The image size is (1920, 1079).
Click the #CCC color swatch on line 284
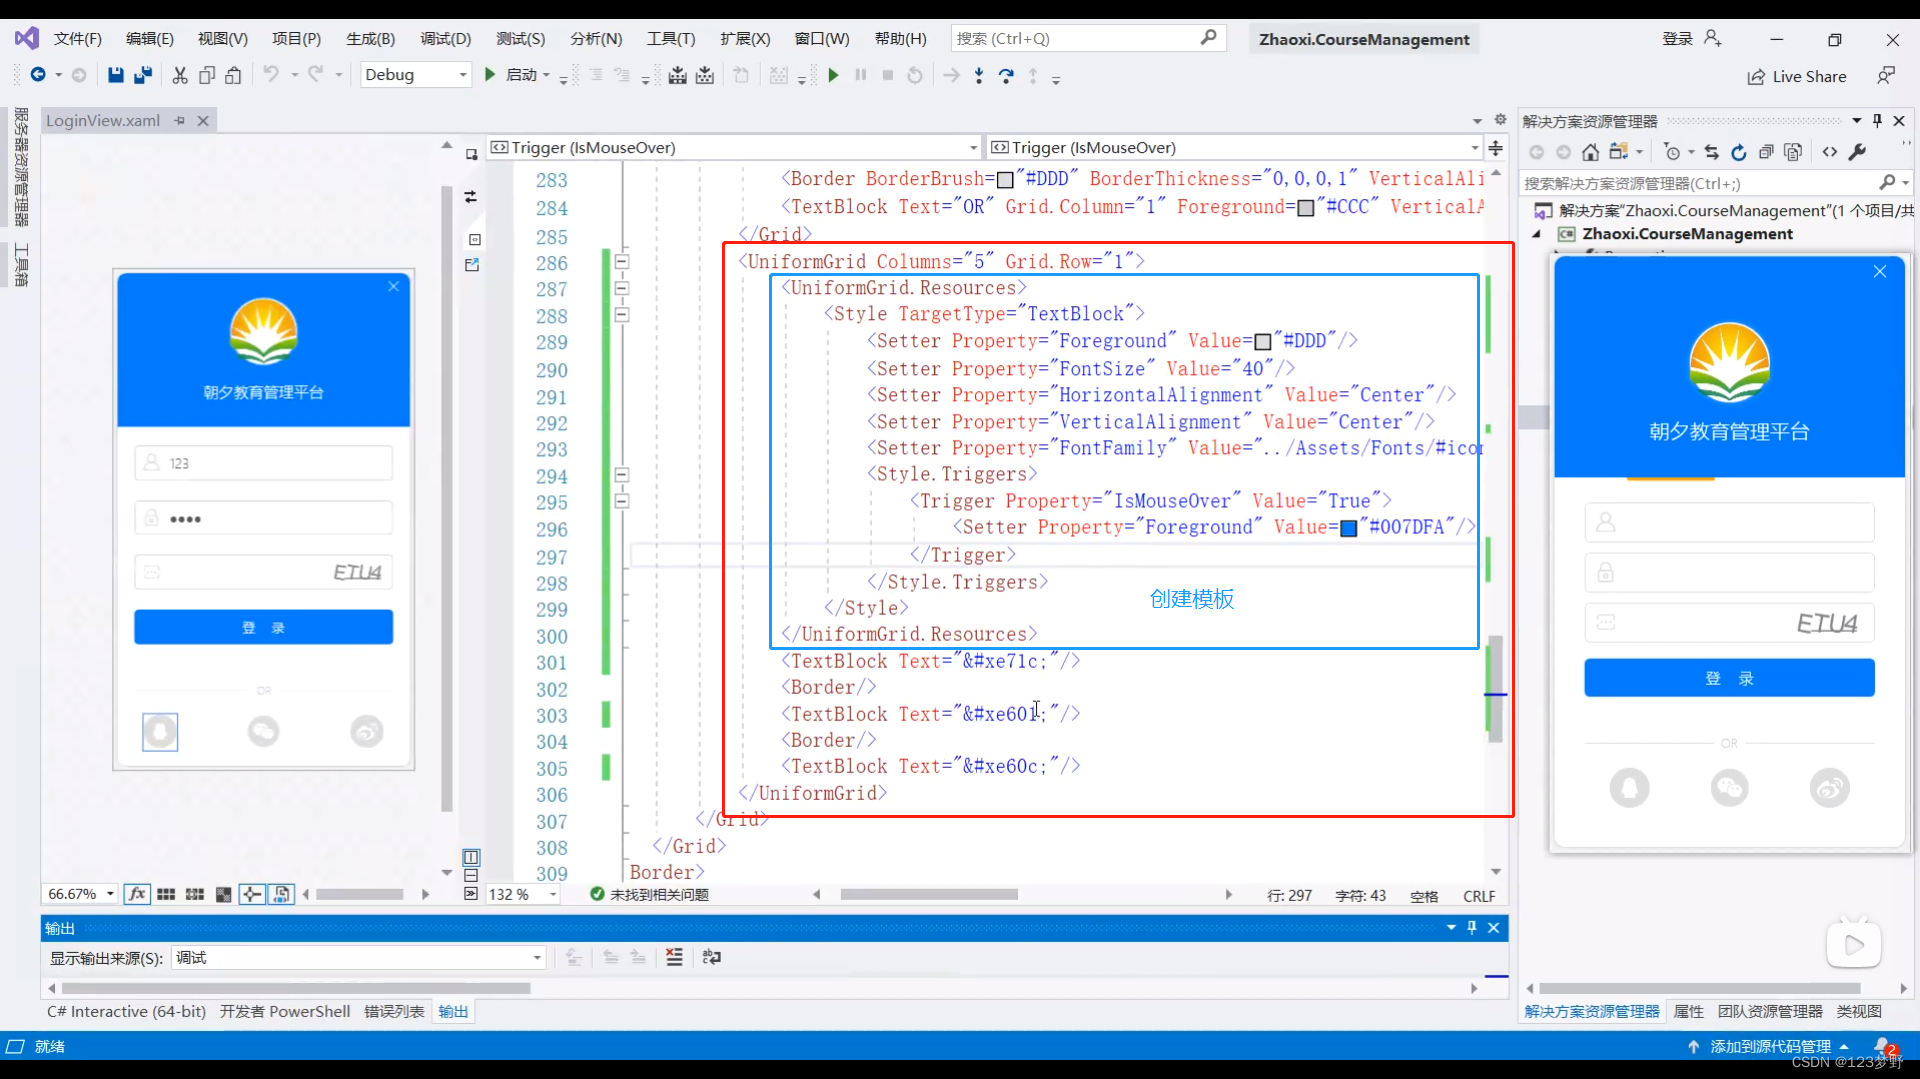(1305, 208)
